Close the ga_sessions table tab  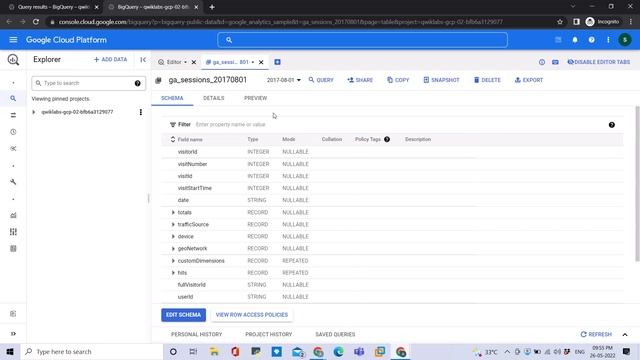[261, 62]
